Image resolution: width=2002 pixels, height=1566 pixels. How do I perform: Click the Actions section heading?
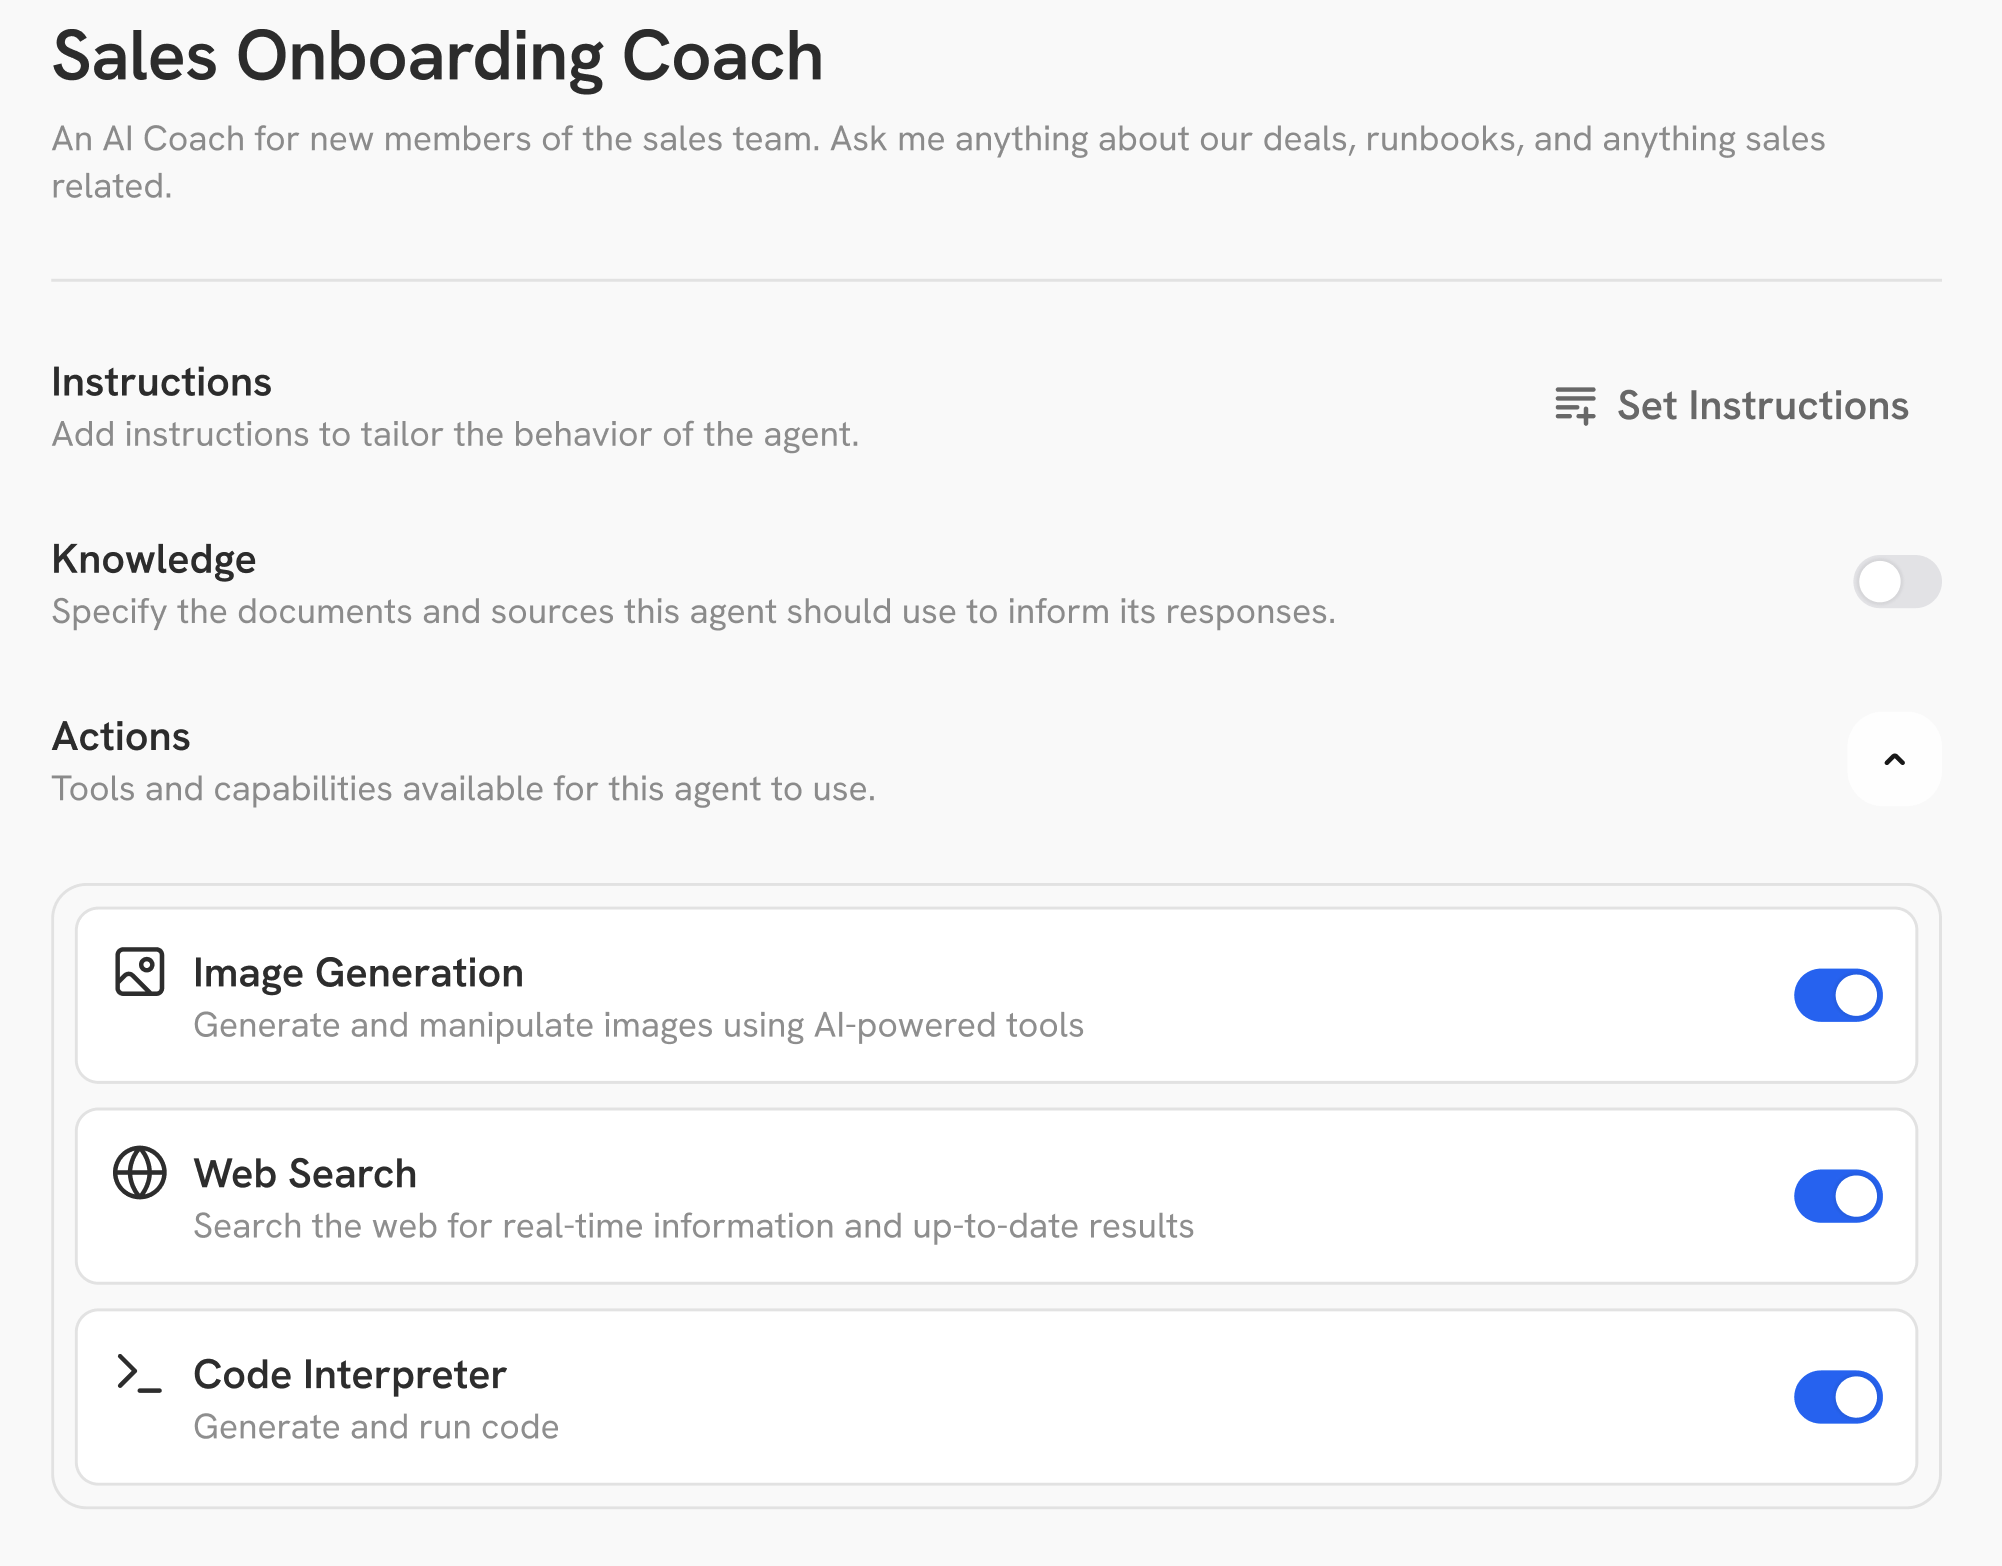121,737
